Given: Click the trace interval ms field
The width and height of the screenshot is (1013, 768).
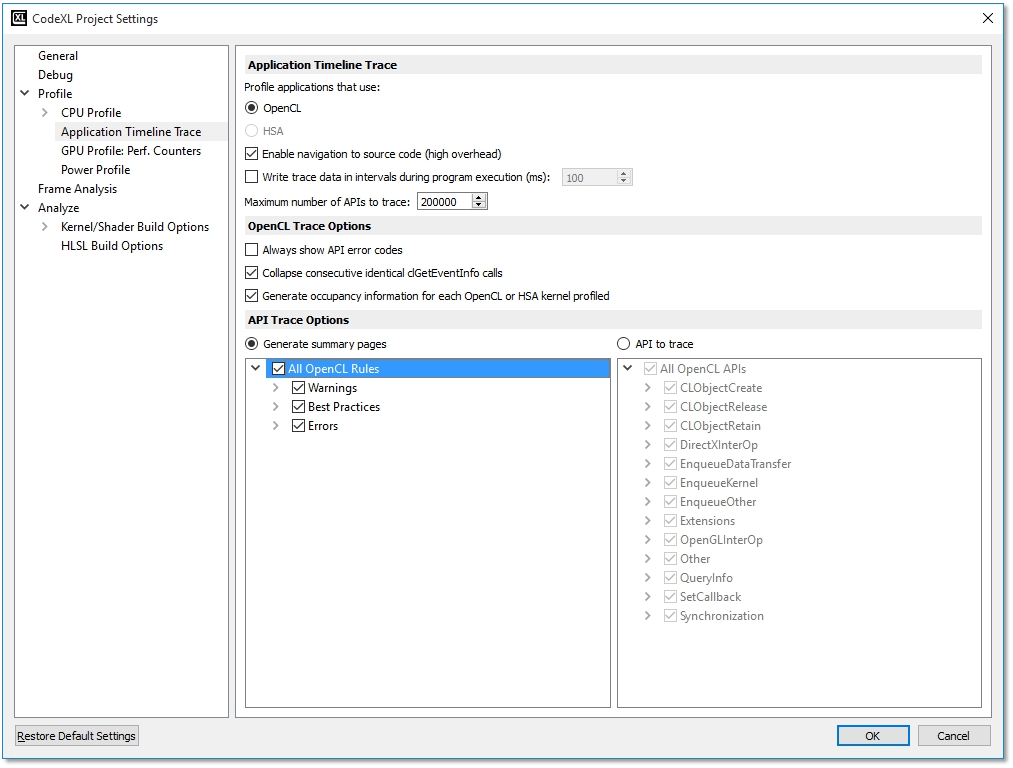Looking at the screenshot, I should (589, 178).
